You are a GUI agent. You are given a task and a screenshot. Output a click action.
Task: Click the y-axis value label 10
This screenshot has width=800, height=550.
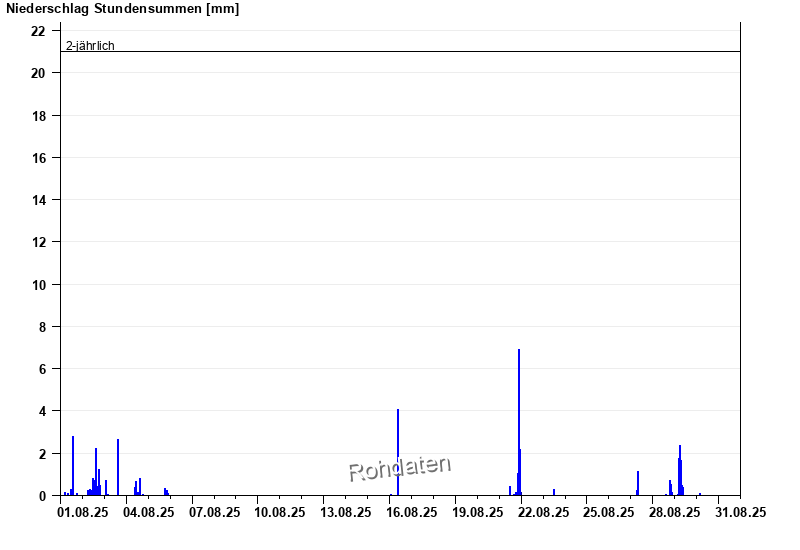point(38,285)
